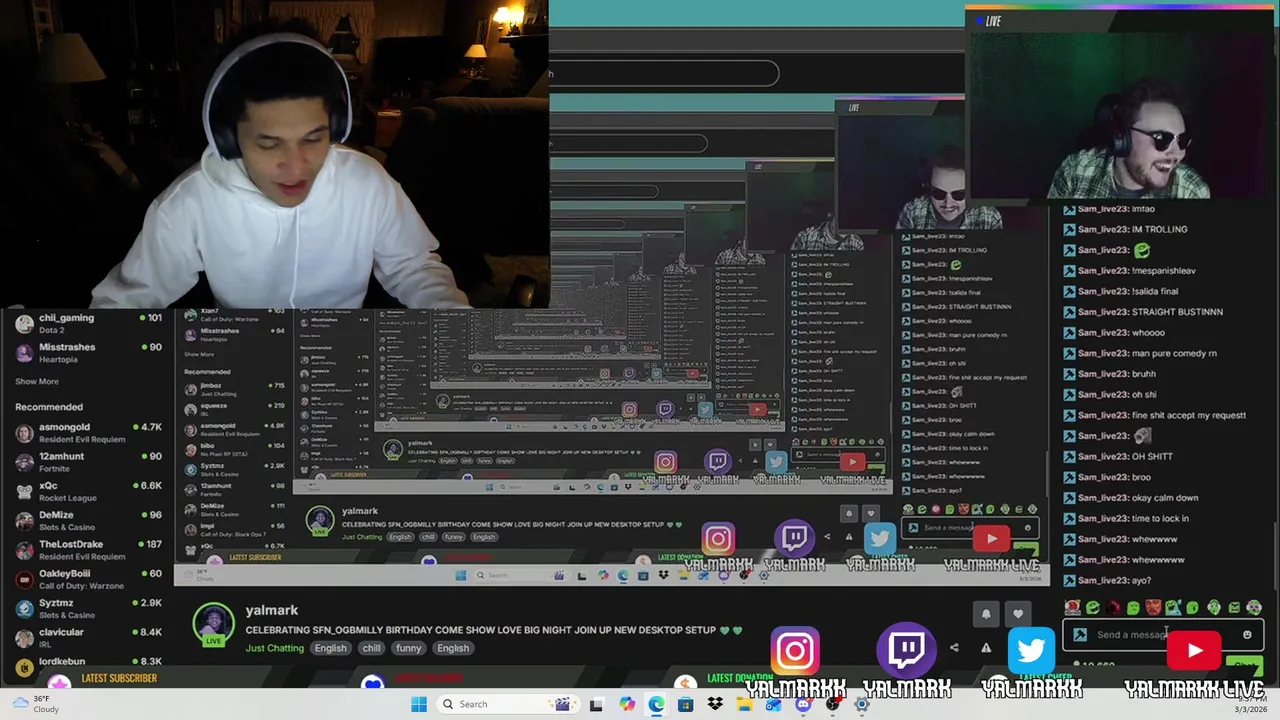The height and width of the screenshot is (720, 1280).
Task: Click the green laughing emote in emote row
Action: (x=1093, y=607)
